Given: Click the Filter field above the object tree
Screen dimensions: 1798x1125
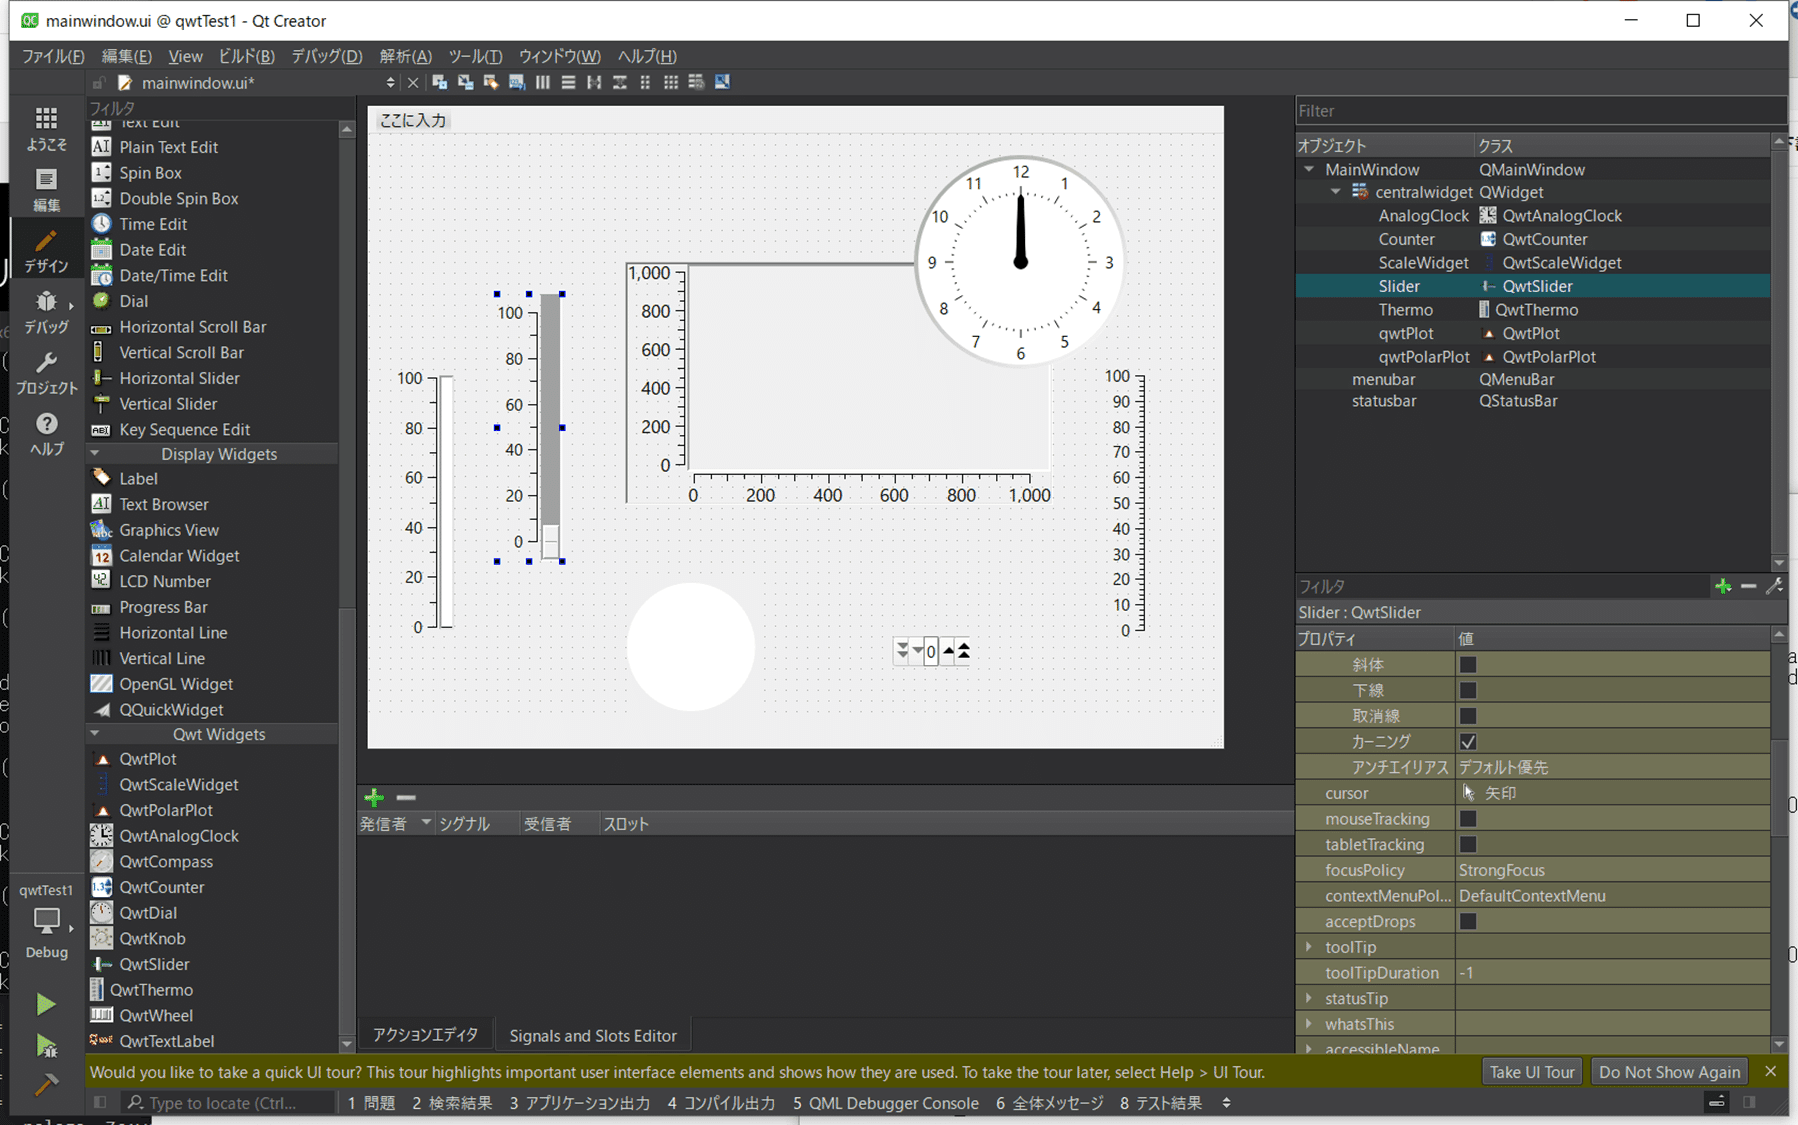Looking at the screenshot, I should click(1540, 111).
